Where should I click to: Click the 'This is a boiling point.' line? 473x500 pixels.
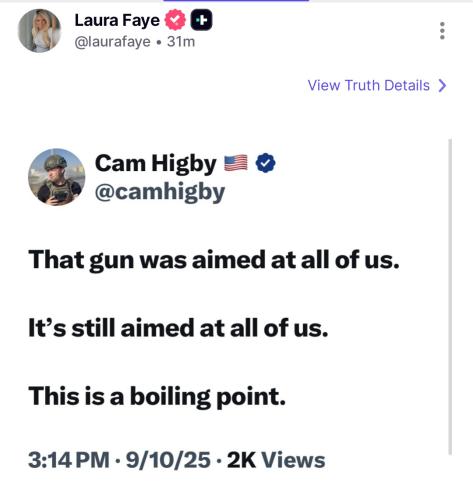[157, 397]
